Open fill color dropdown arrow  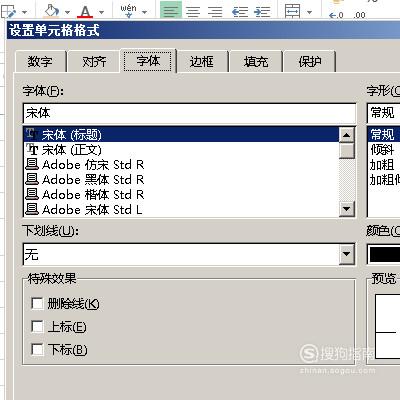point(67,12)
